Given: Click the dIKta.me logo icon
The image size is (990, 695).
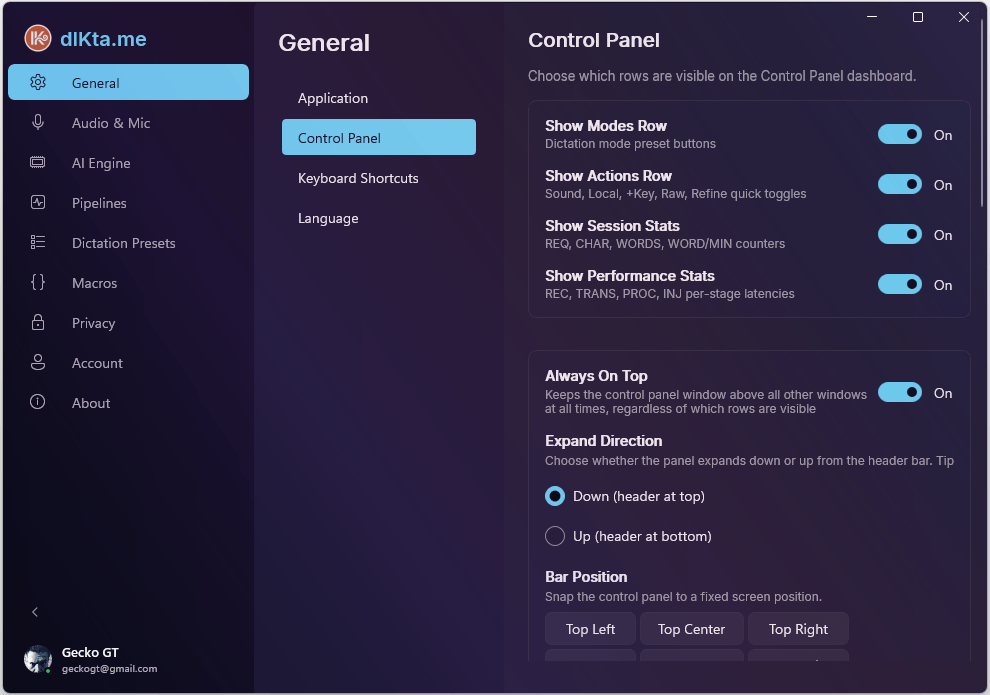Looking at the screenshot, I should tap(38, 38).
